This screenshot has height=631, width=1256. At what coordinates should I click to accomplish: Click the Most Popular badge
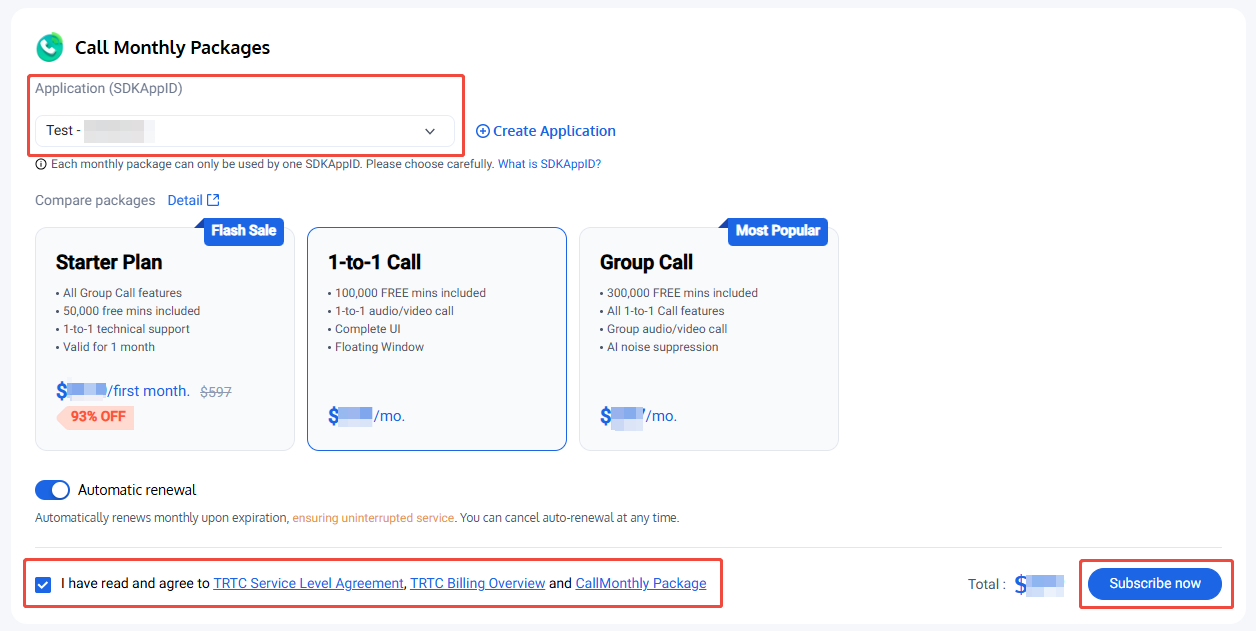777,231
